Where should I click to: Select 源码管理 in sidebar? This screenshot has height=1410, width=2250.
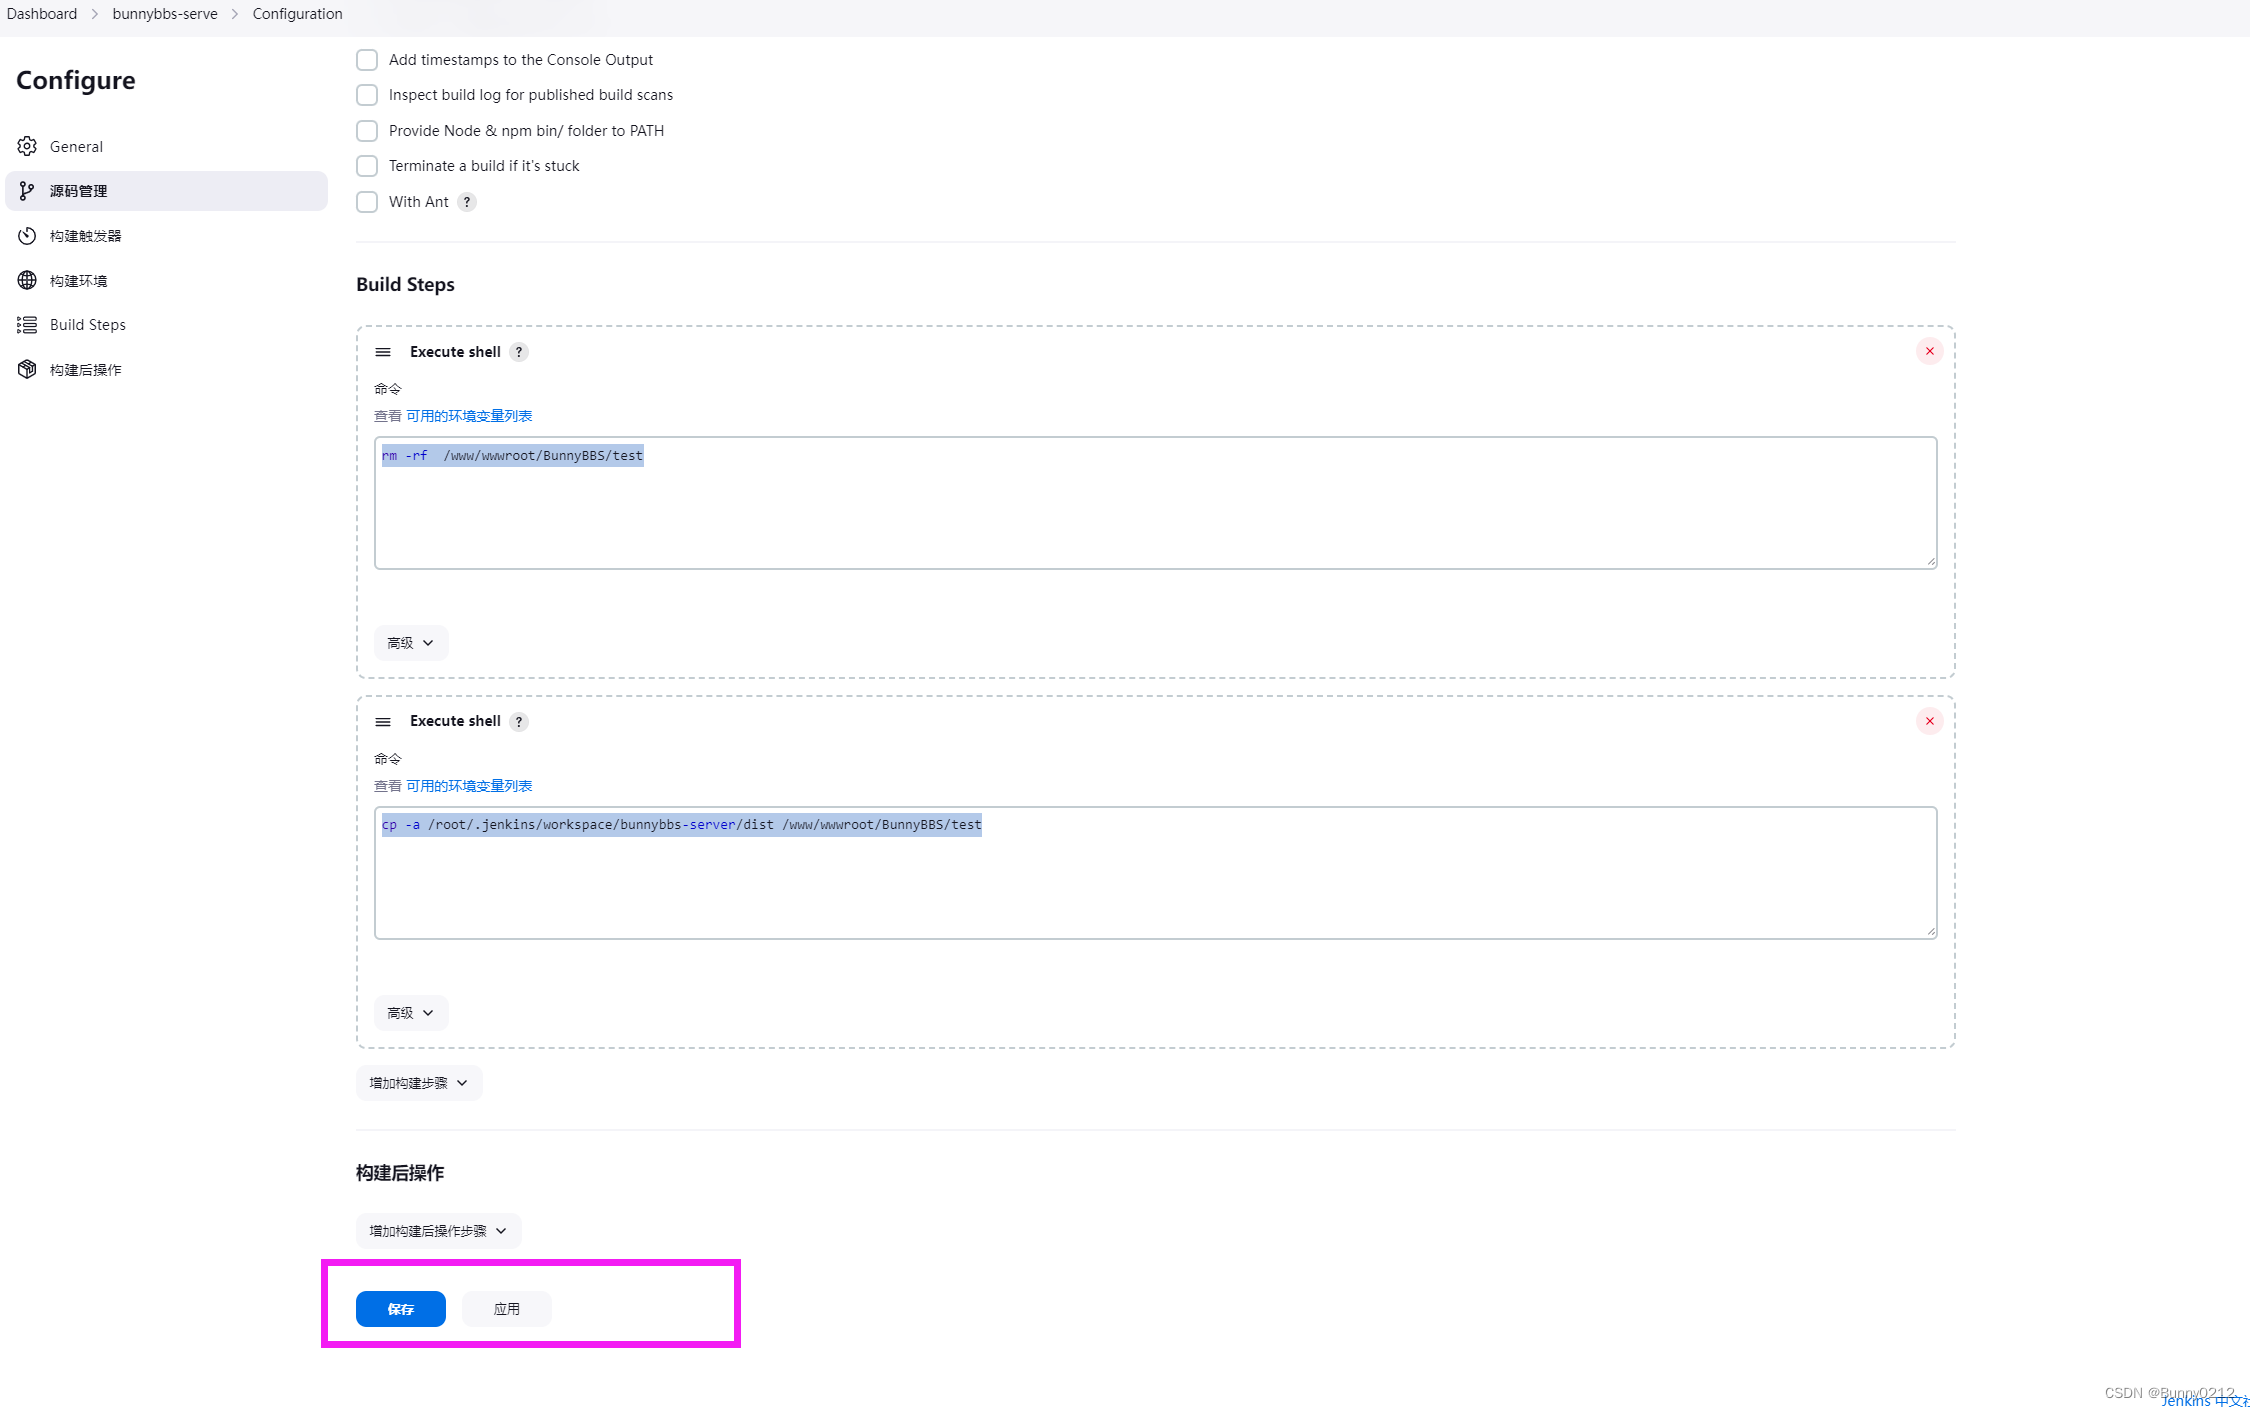(x=166, y=191)
